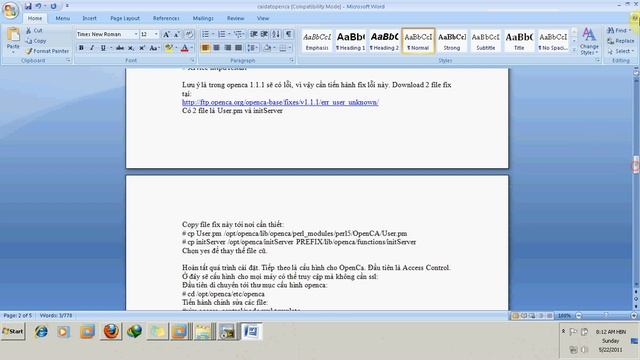Open the Replace dialog
This screenshot has width=640, height=360.
pos(621,41)
